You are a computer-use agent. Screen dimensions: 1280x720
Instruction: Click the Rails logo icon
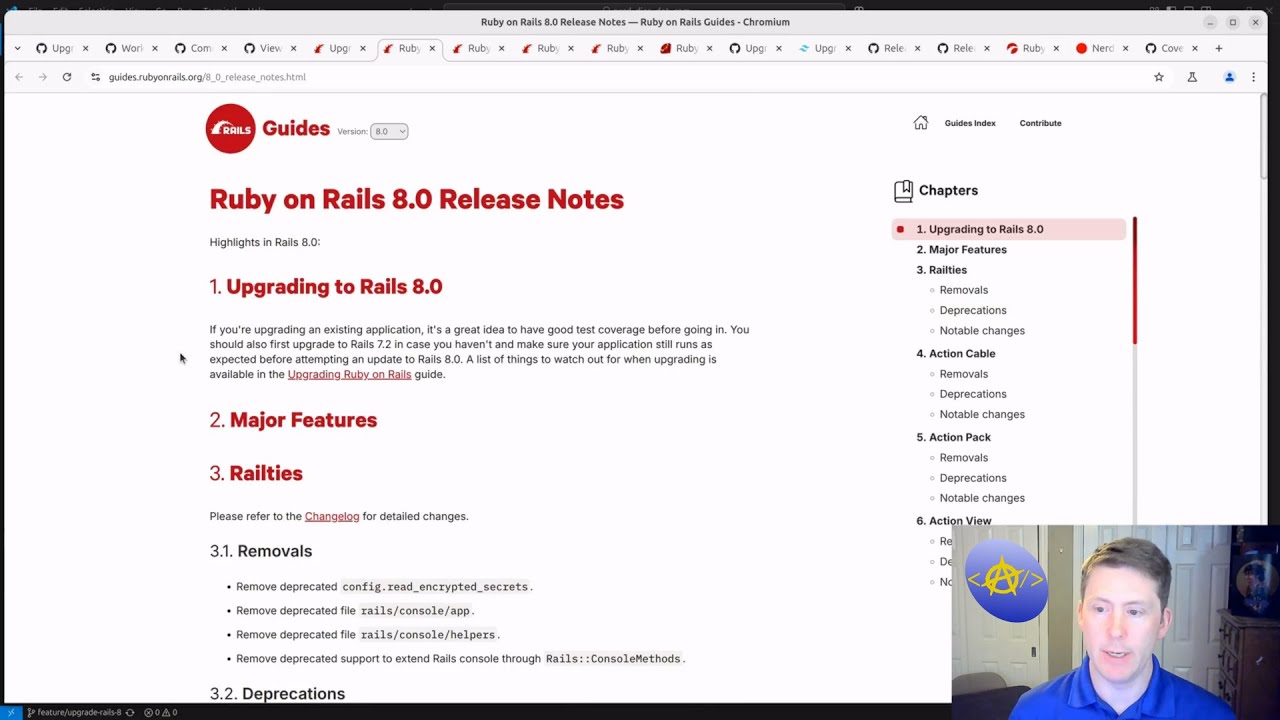pyautogui.click(x=231, y=129)
